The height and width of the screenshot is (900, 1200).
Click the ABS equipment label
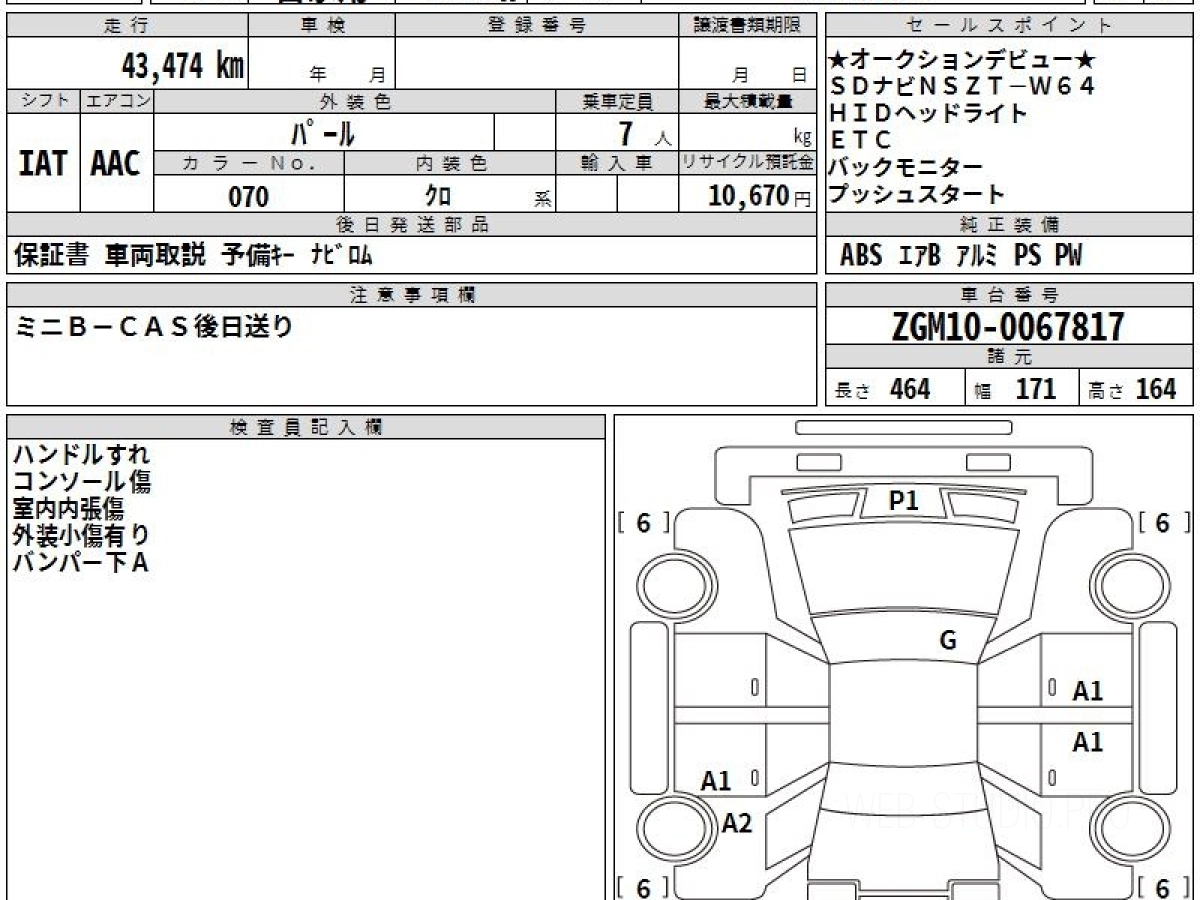coord(861,256)
